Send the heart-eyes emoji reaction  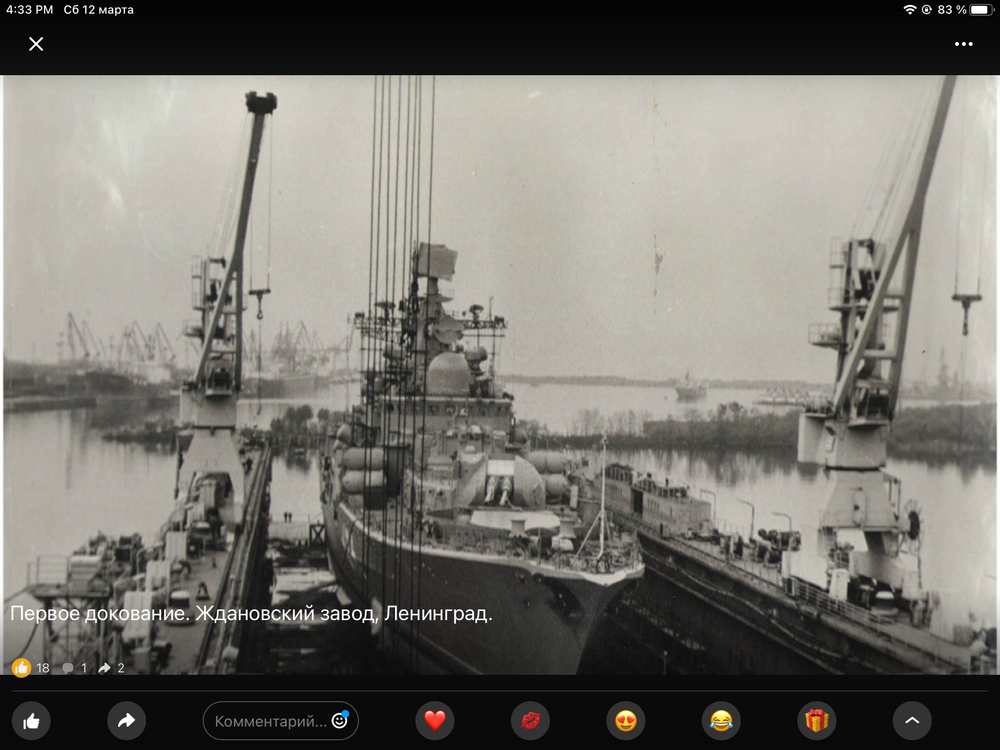pyautogui.click(x=626, y=720)
